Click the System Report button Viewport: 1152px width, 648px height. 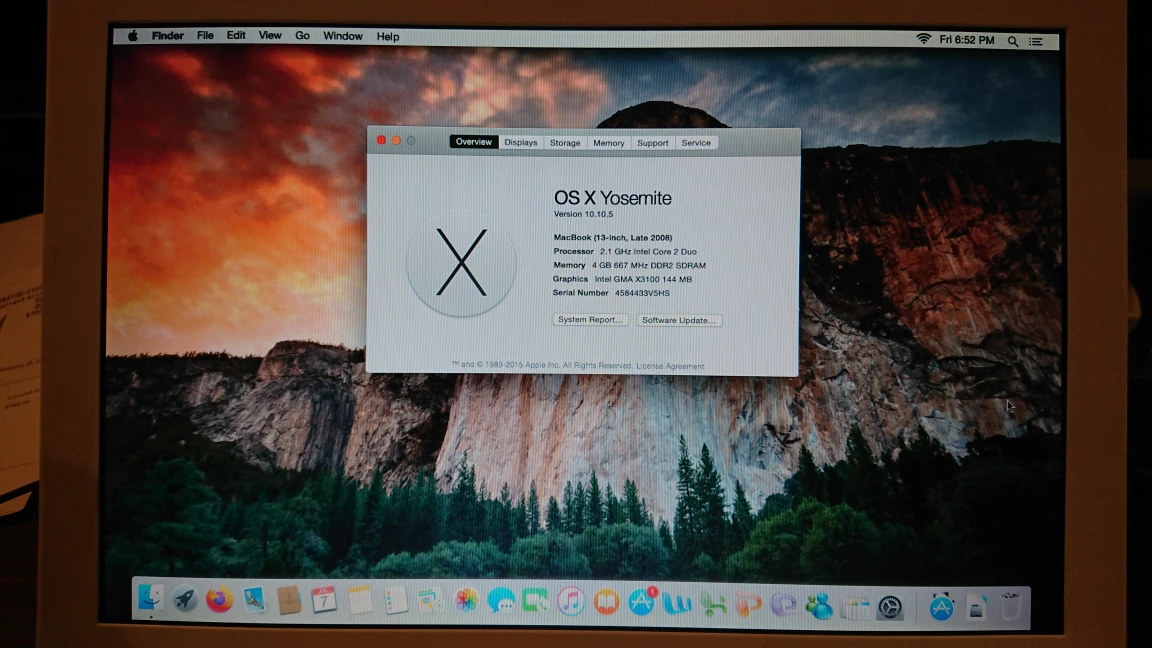(x=590, y=320)
